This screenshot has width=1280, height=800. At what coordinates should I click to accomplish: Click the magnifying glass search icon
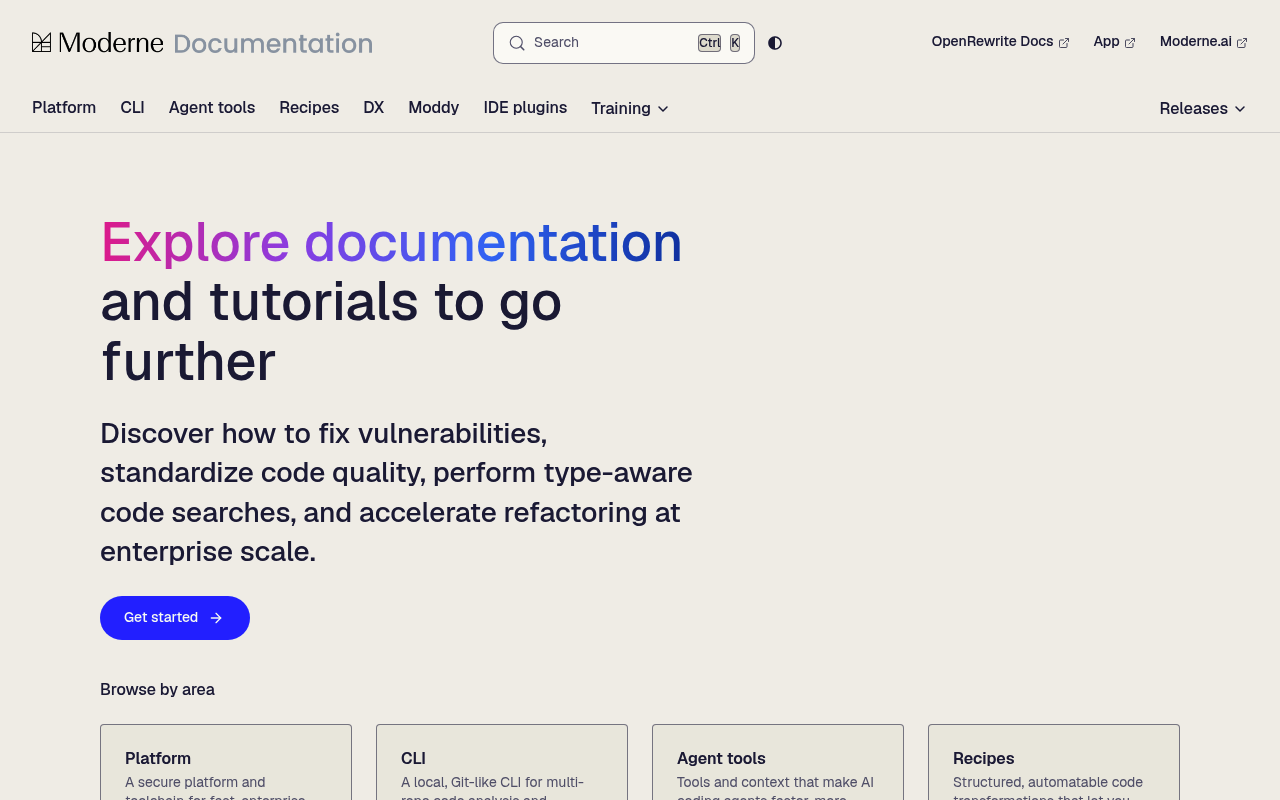click(517, 43)
